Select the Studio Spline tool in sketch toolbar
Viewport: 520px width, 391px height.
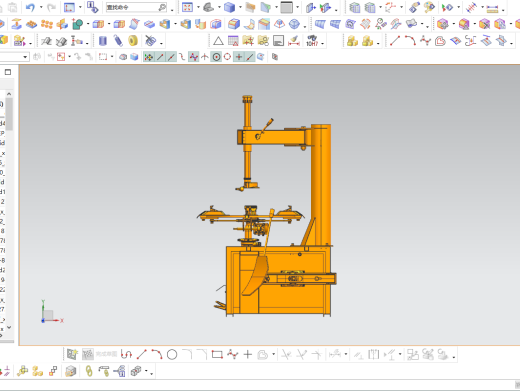pos(233,354)
